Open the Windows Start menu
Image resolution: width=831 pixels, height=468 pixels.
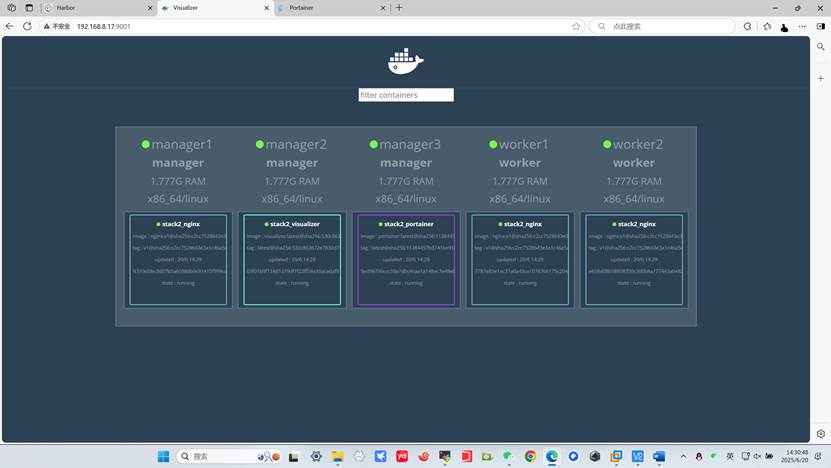click(x=163, y=456)
